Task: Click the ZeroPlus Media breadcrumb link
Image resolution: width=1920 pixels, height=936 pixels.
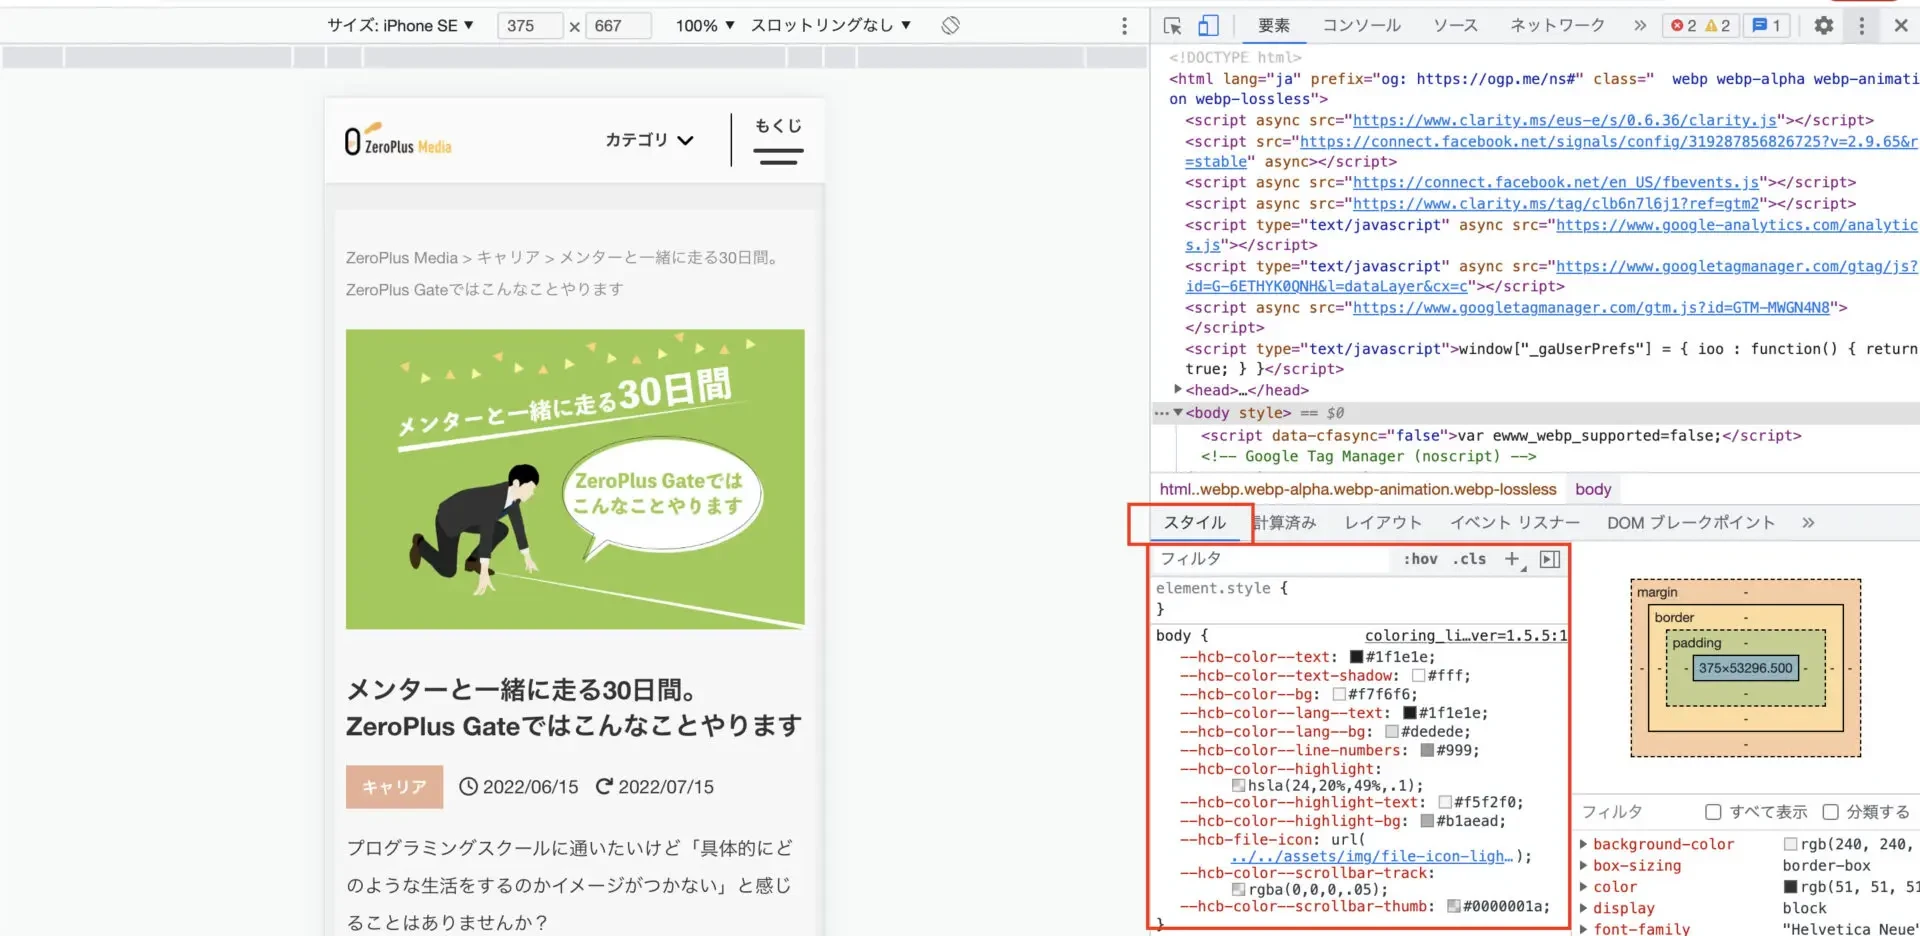Action: [401, 258]
